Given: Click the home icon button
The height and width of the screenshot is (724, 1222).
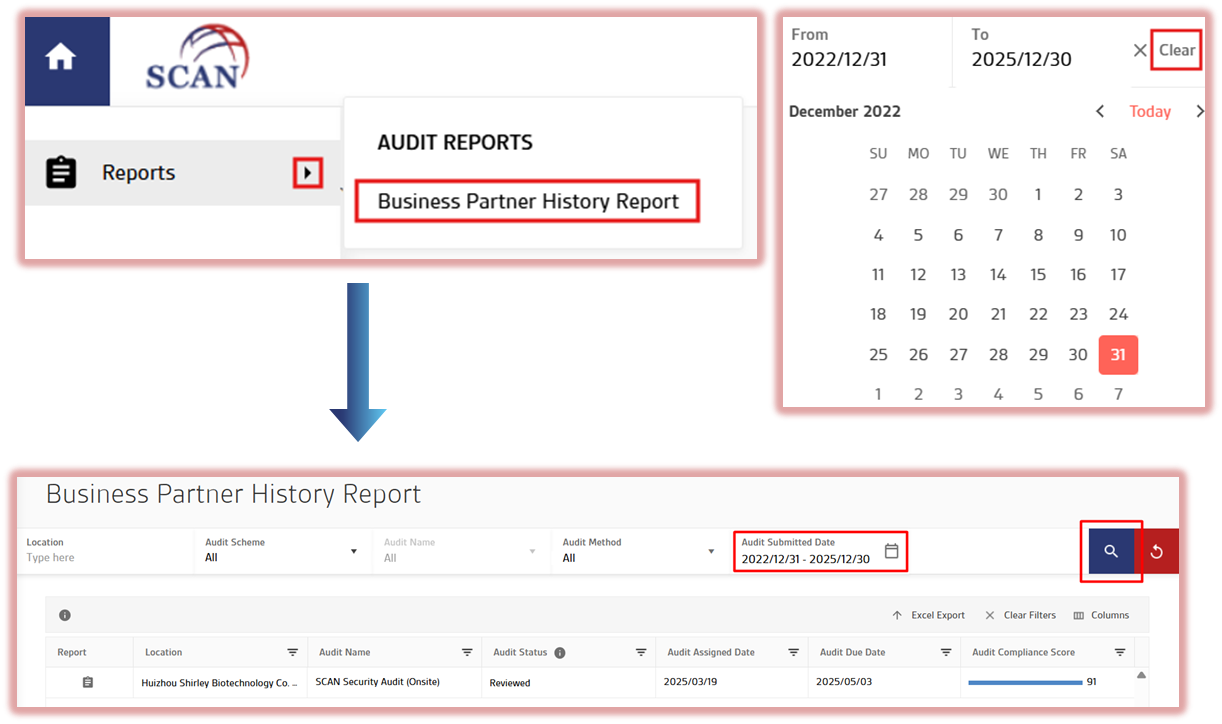Looking at the screenshot, I should 61,59.
